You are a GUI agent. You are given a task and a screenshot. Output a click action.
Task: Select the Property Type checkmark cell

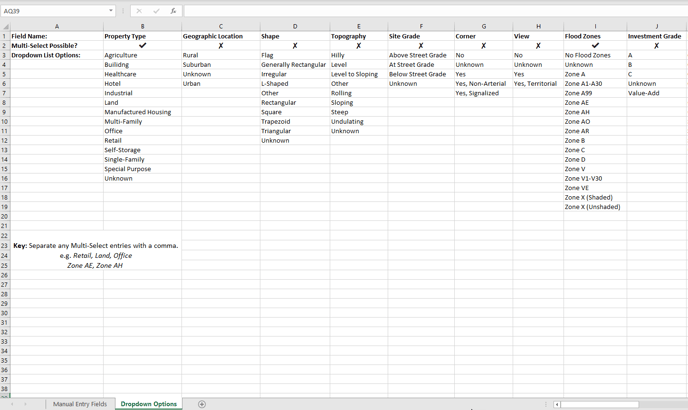click(142, 46)
